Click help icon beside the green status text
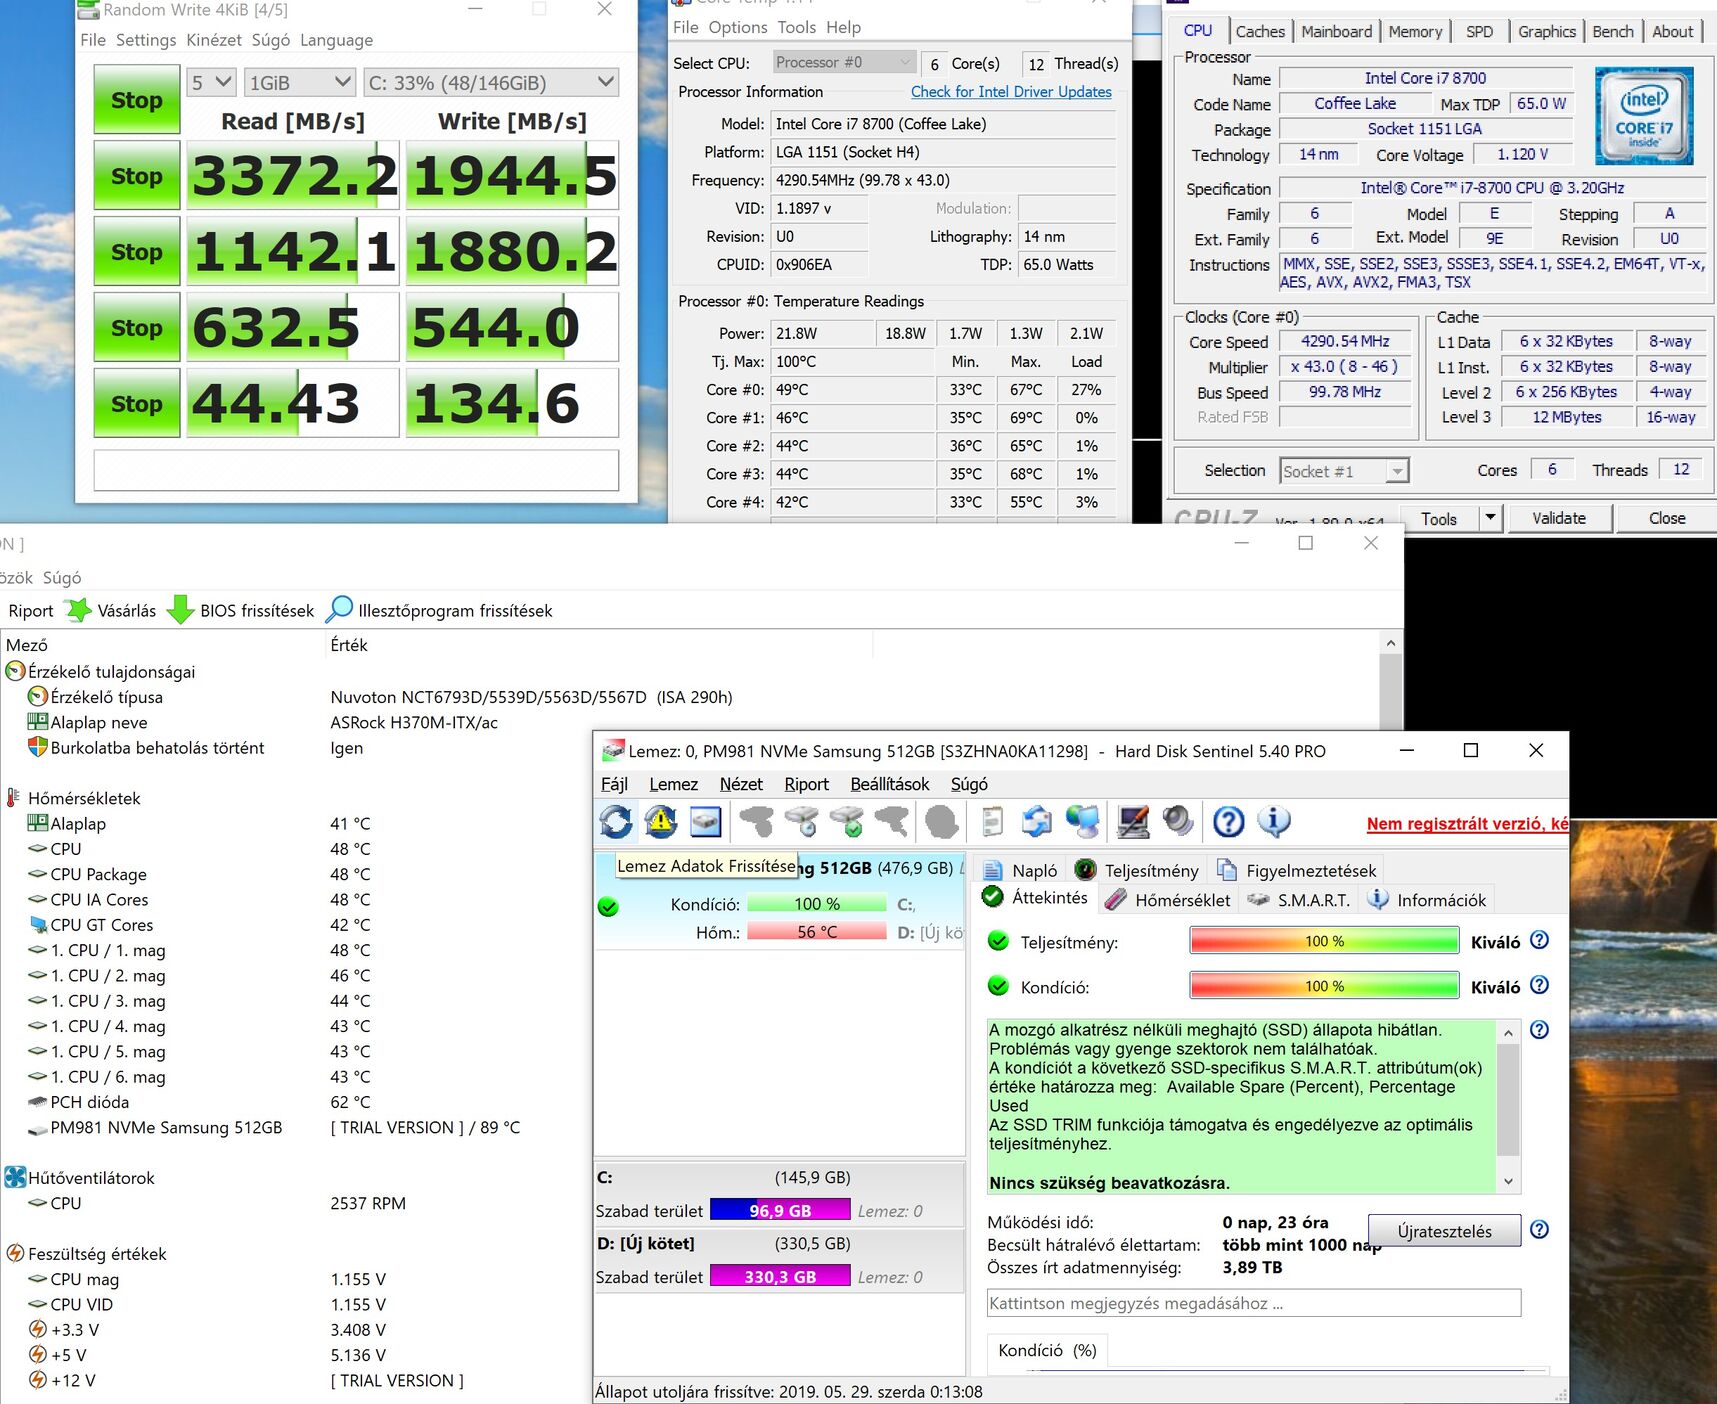The image size is (1717, 1404). tap(1540, 1029)
